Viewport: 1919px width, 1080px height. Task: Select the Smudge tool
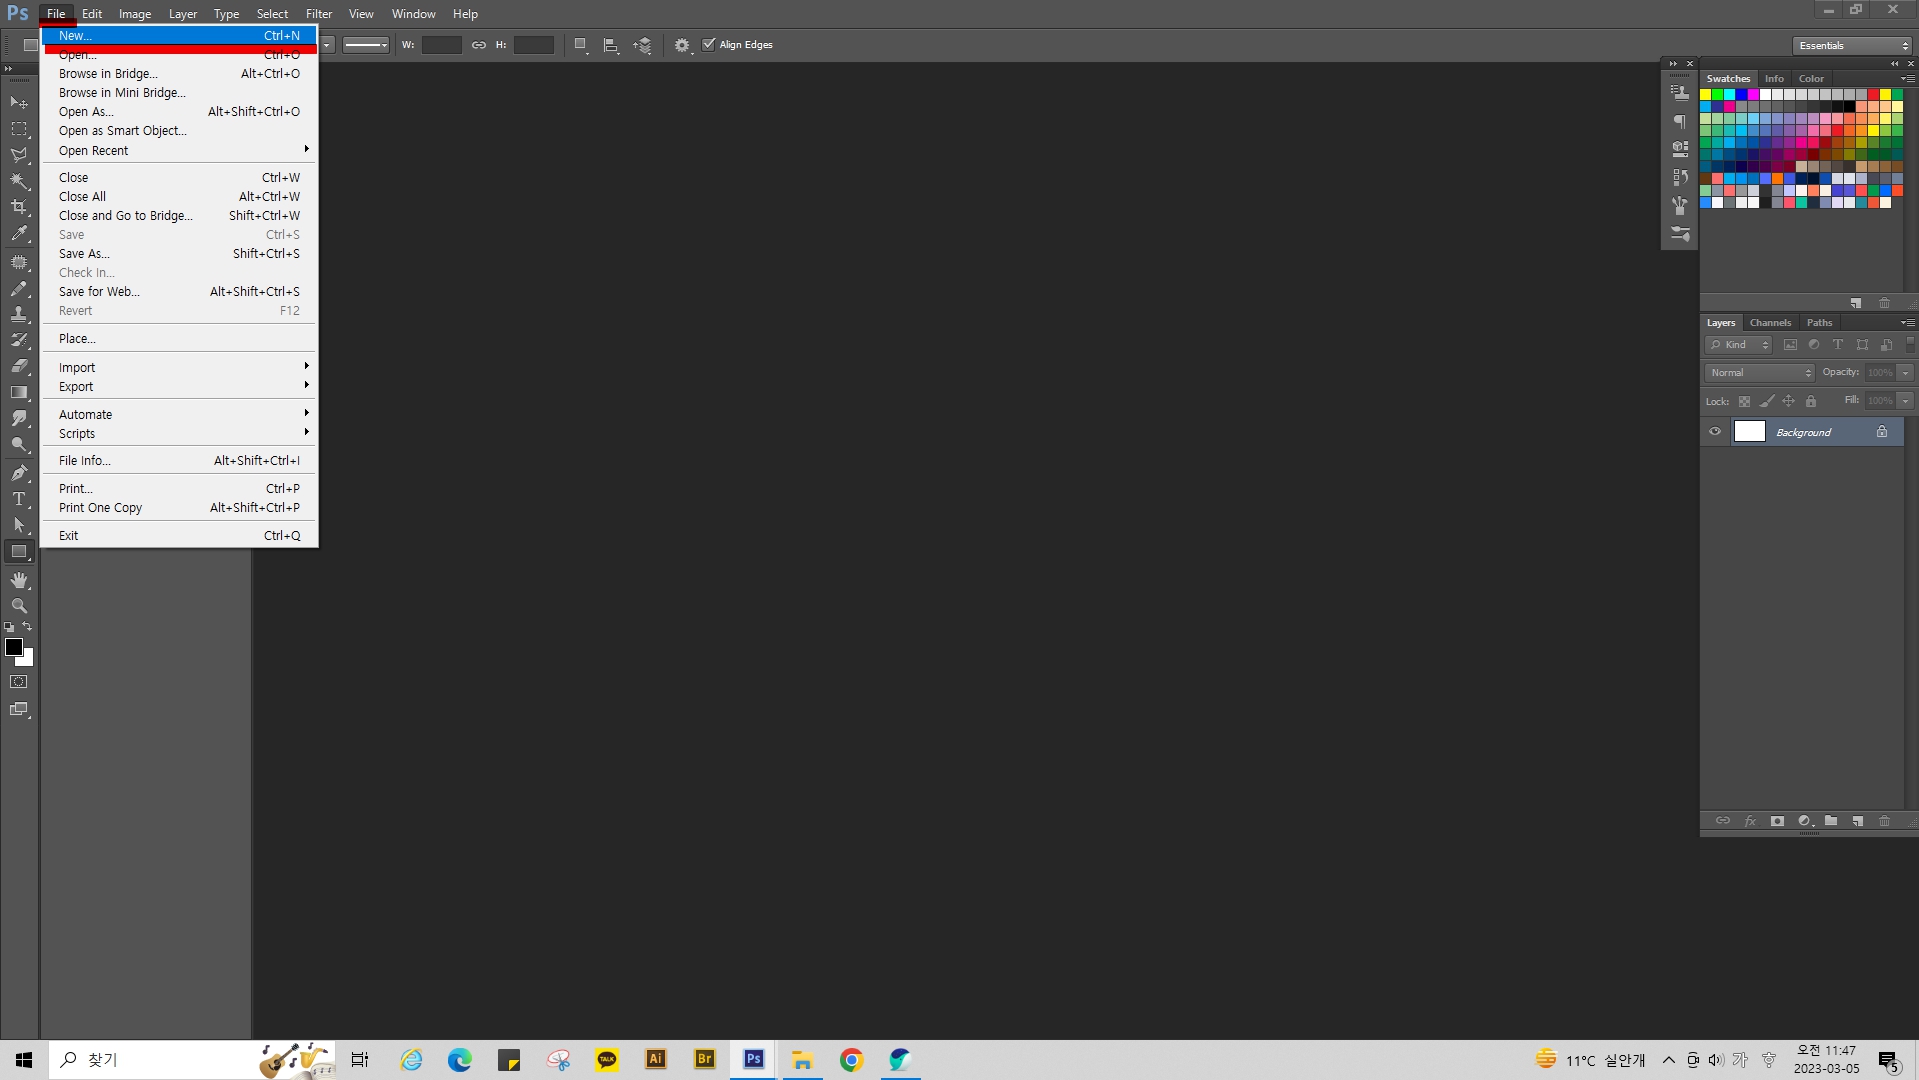pyautogui.click(x=19, y=418)
